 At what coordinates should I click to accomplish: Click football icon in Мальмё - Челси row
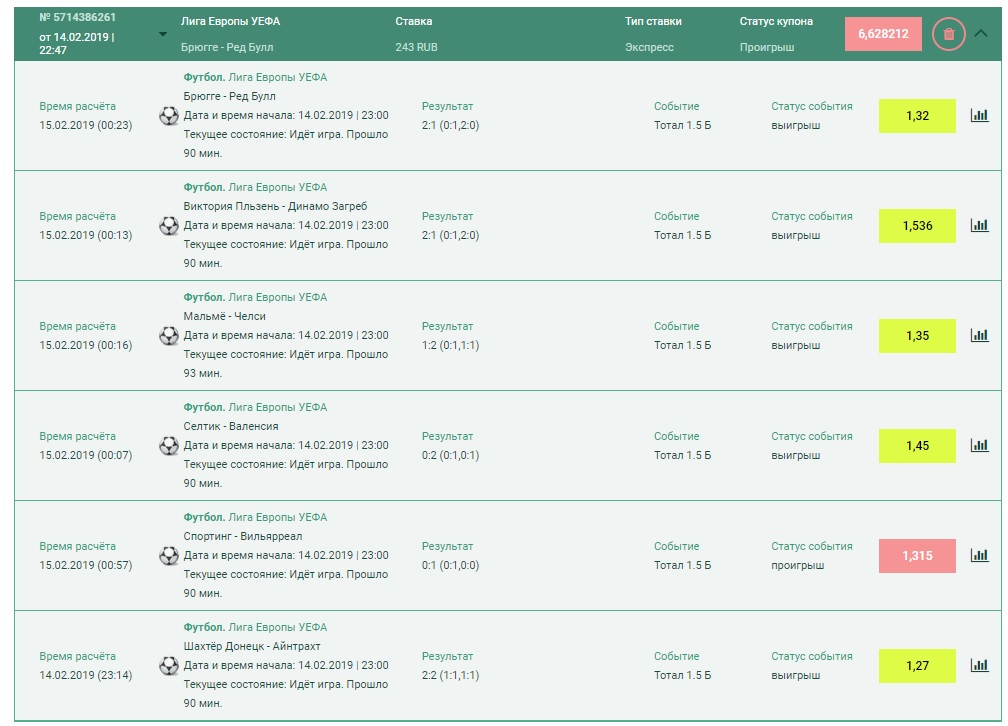tap(169, 336)
